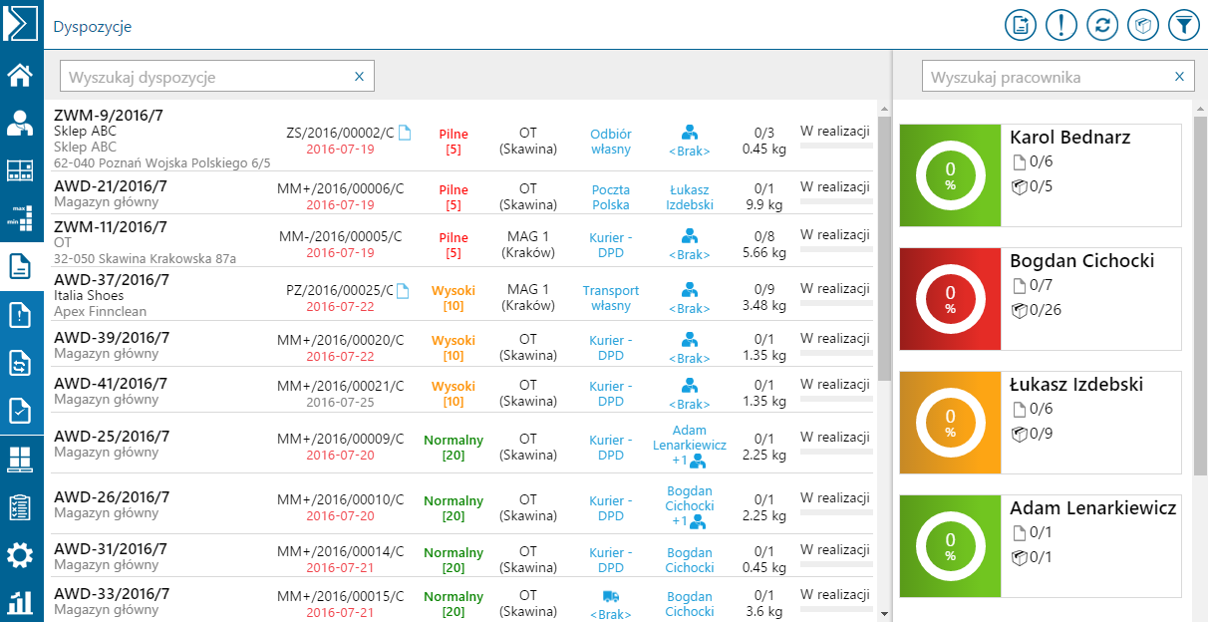This screenshot has height=622, width=1208.
Task: Open the employee person icon in sidebar
Action: [20, 123]
